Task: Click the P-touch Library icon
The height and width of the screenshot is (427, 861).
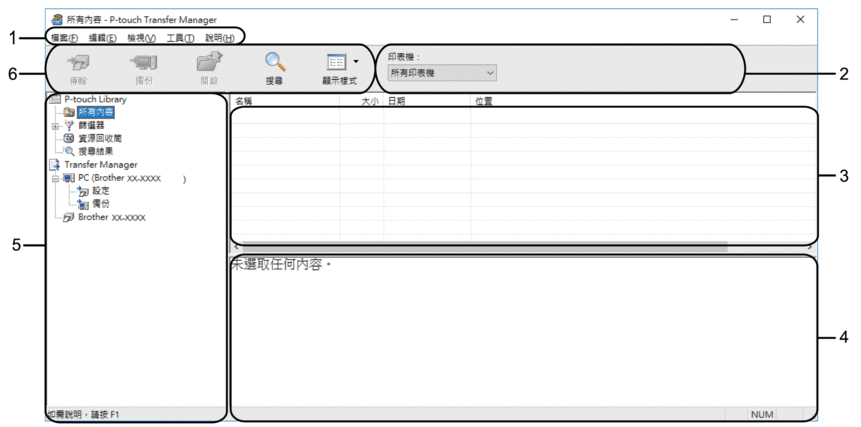Action: click(55, 99)
